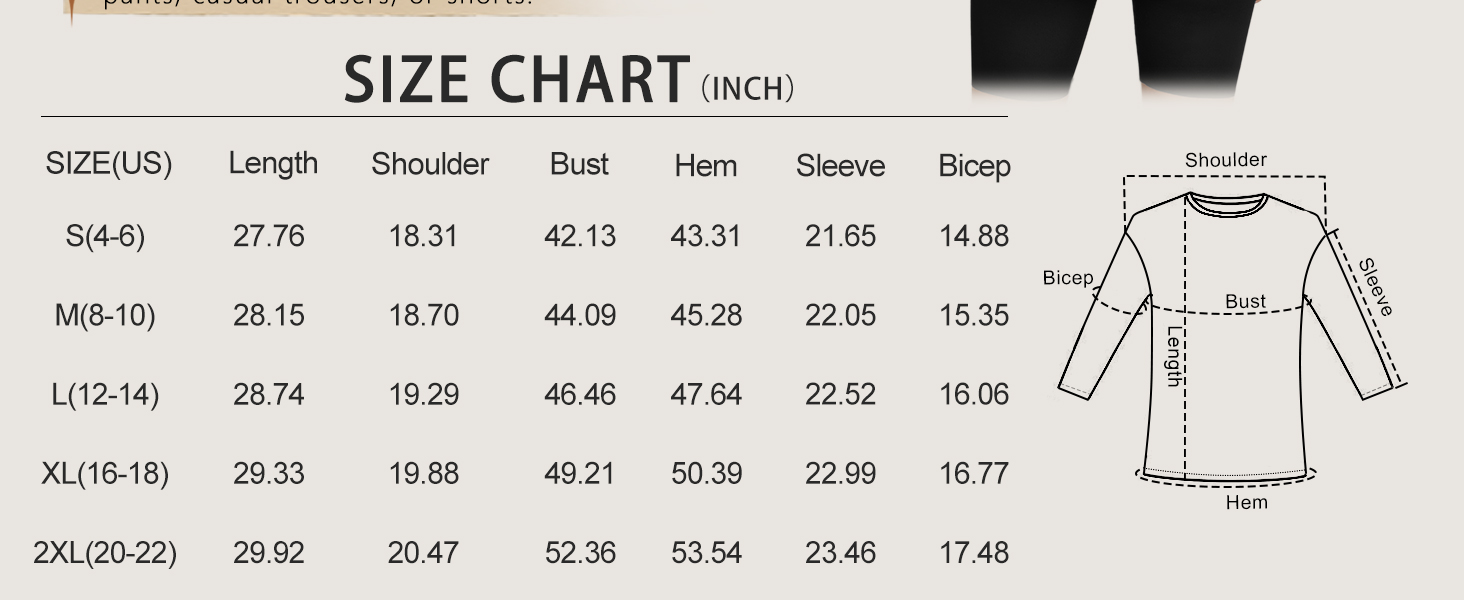
Task: Click the 44.09 bust value
Action: [580, 315]
